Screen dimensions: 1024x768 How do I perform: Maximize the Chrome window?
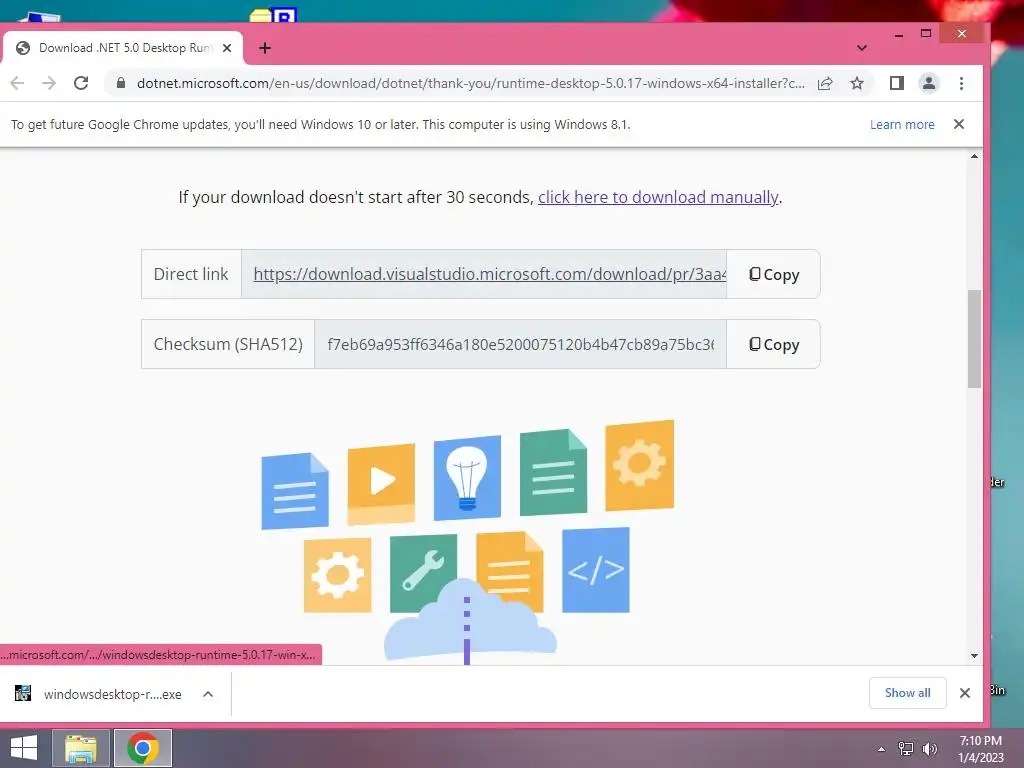pos(926,34)
